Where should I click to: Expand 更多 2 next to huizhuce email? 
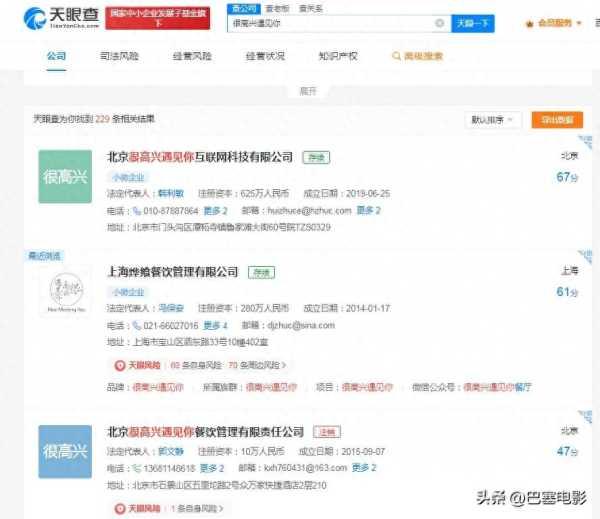pyautogui.click(x=368, y=211)
